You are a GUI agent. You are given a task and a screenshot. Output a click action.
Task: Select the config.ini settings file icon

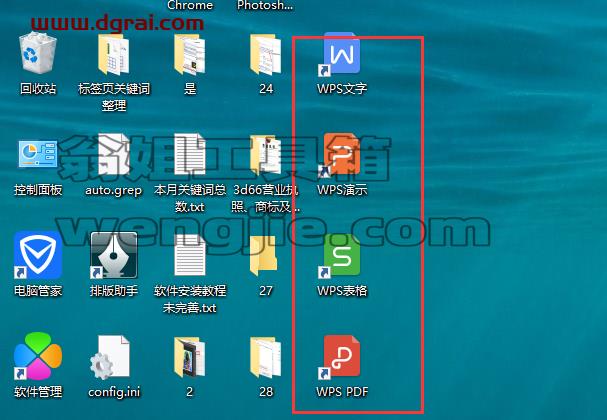(110, 357)
